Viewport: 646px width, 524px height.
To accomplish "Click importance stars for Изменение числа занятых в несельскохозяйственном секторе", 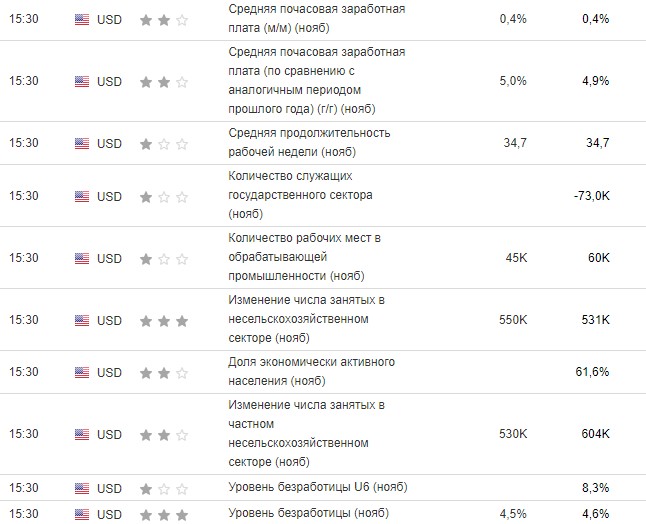I will [163, 320].
